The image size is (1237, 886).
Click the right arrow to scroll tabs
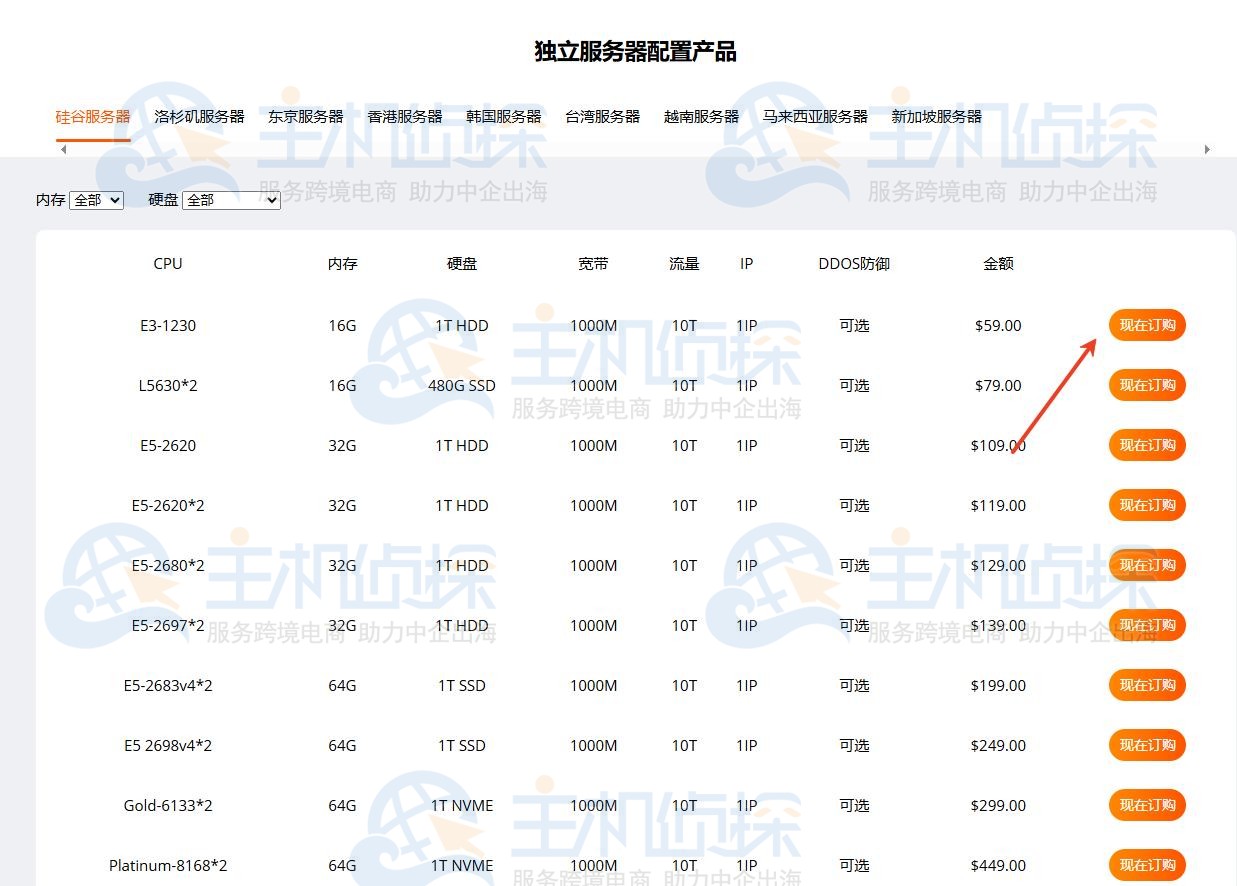coord(1207,148)
